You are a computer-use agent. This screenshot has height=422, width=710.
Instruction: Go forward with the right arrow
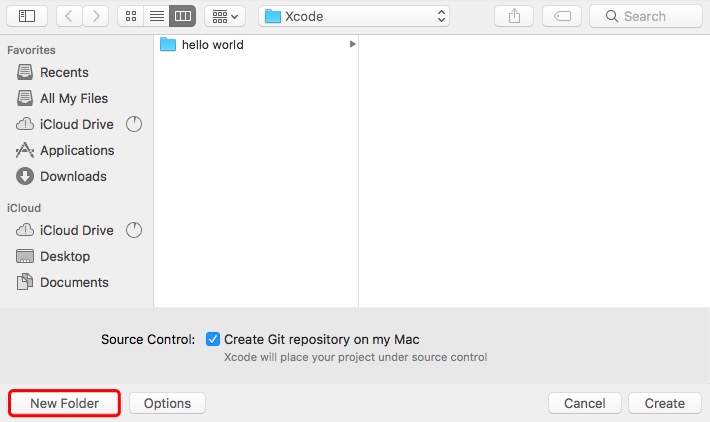(x=96, y=16)
